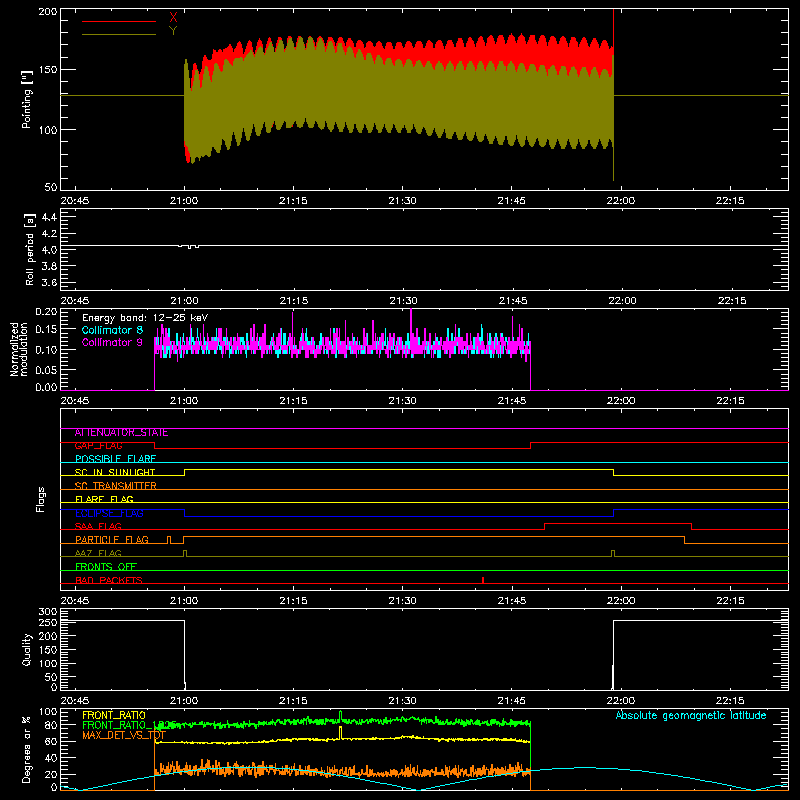Screen dimensions: 800x800
Task: Click the "Normalized modulation" axis title
Action: (19, 349)
